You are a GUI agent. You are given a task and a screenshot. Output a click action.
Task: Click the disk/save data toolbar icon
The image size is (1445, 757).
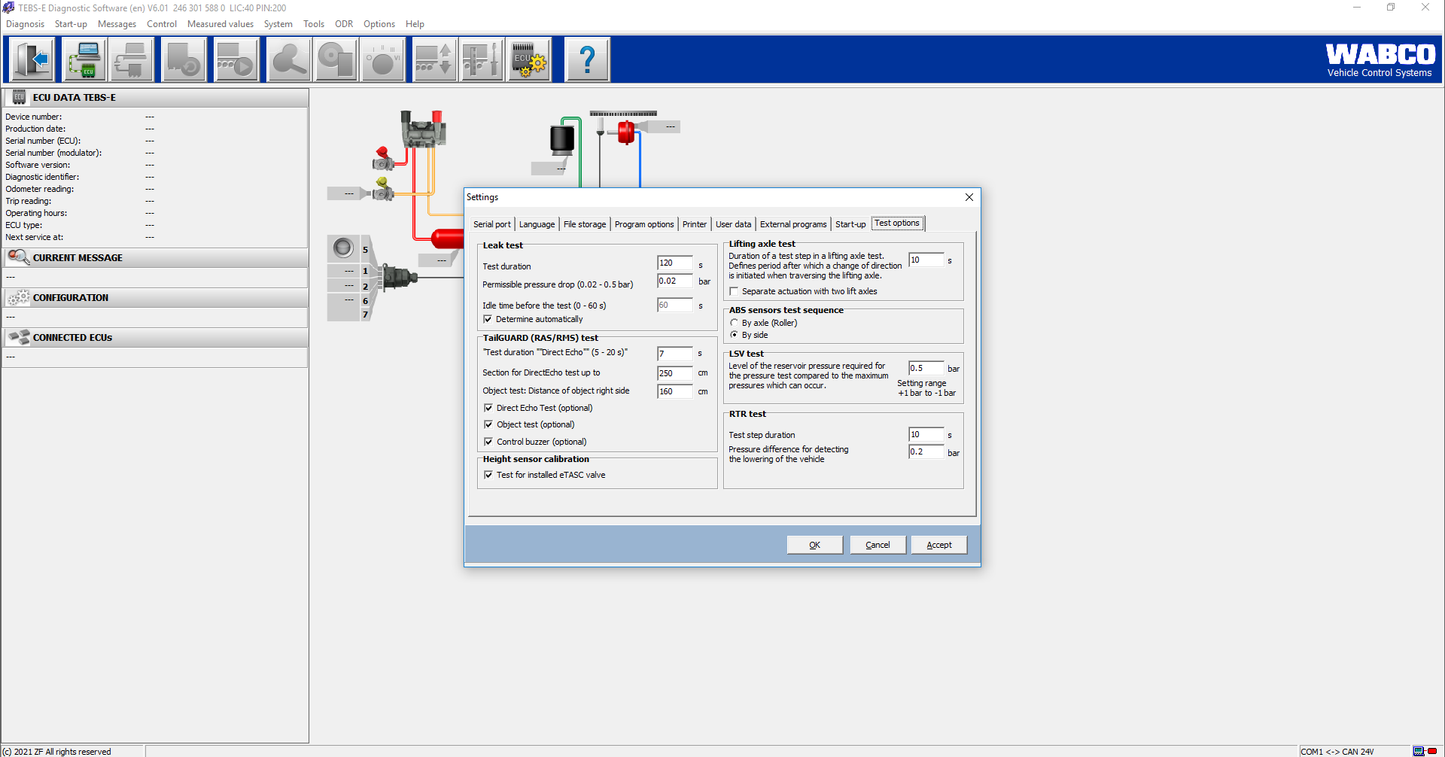335,59
